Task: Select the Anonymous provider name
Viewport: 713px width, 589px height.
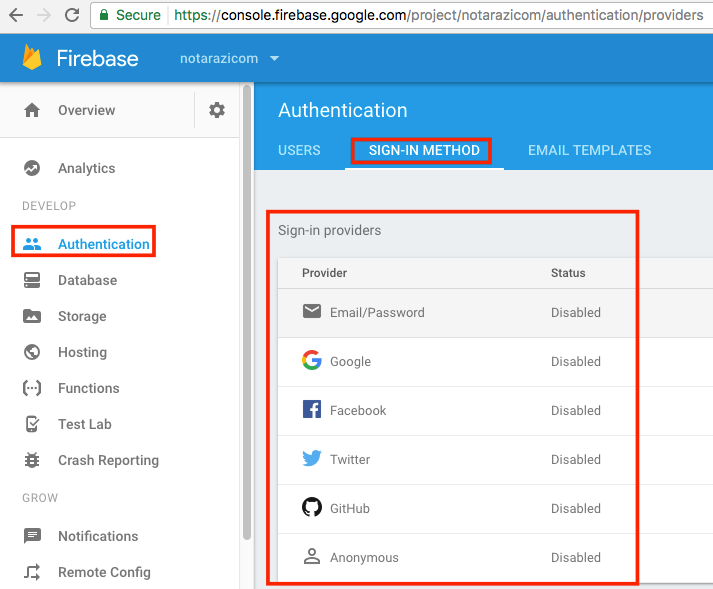Action: [x=364, y=558]
